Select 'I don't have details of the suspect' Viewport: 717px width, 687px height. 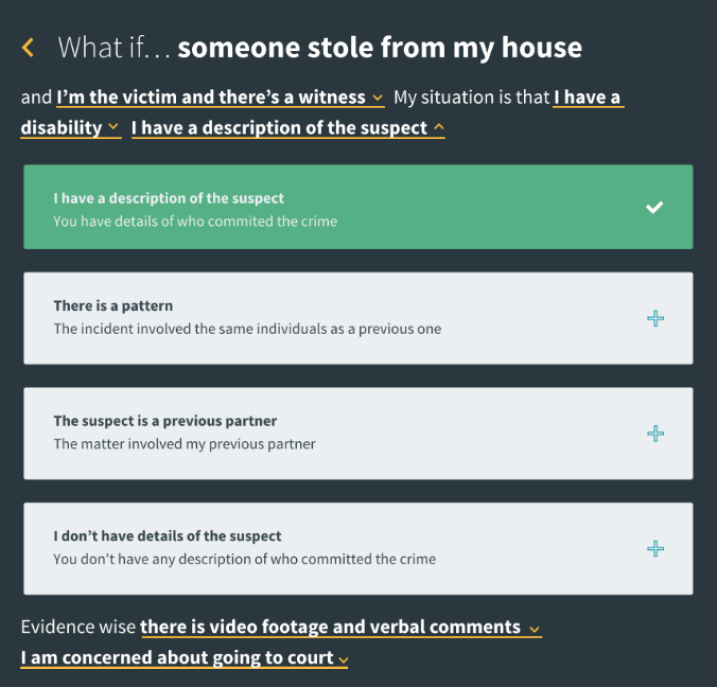pyautogui.click(x=357, y=548)
